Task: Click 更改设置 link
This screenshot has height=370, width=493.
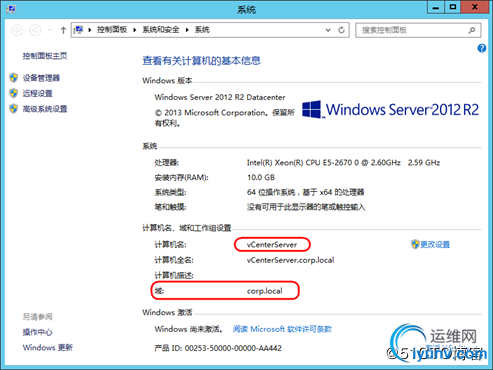Action: (x=435, y=244)
